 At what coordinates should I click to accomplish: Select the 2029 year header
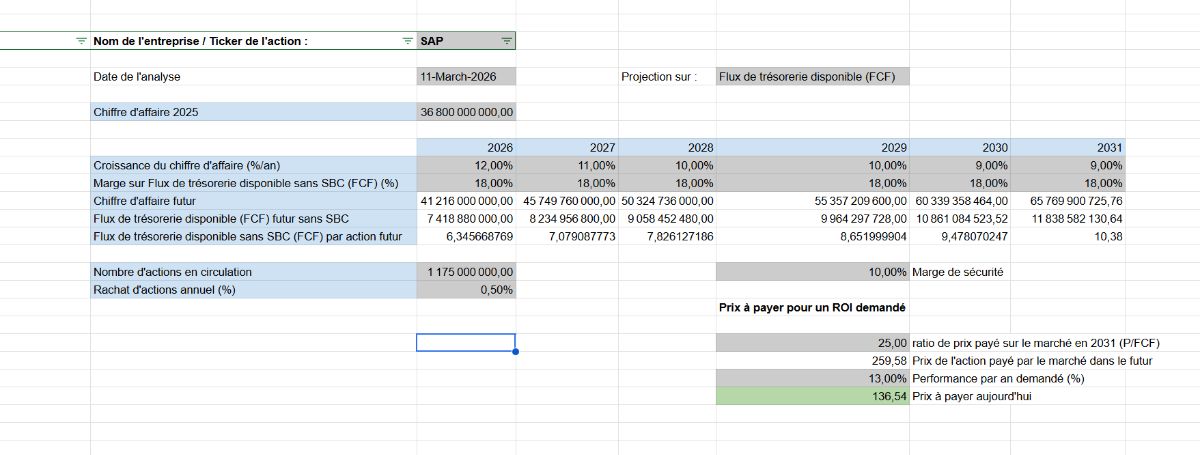click(x=813, y=148)
